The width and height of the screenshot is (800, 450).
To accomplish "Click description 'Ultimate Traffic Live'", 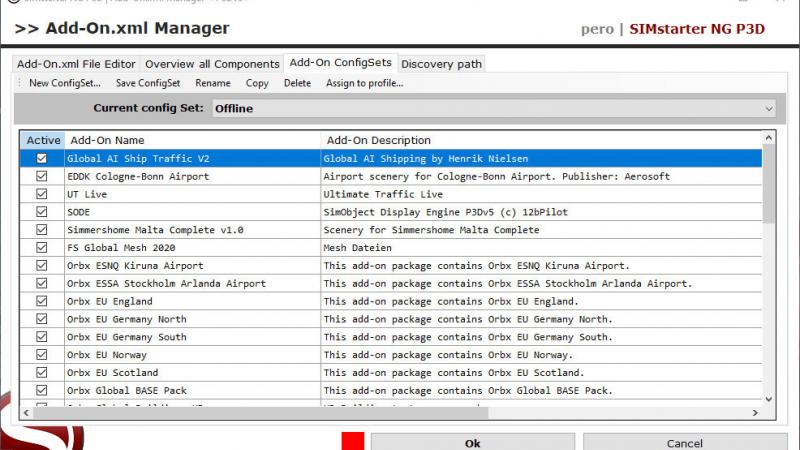I will 383,194.
